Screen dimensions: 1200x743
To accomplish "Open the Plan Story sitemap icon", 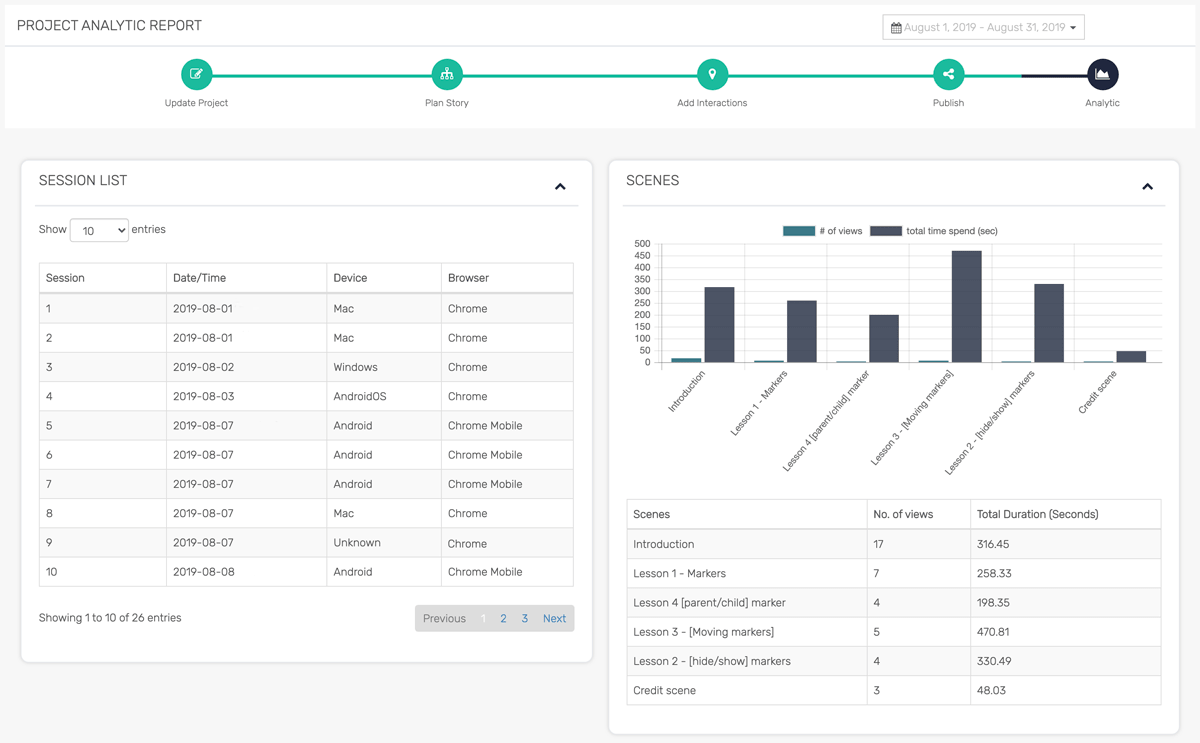I will point(447,74).
